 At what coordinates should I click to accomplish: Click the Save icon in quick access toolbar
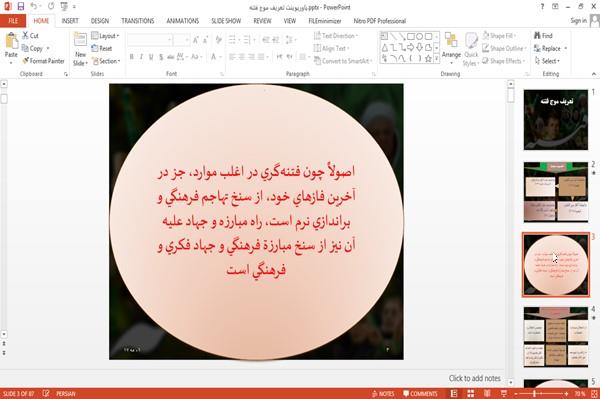21,7
